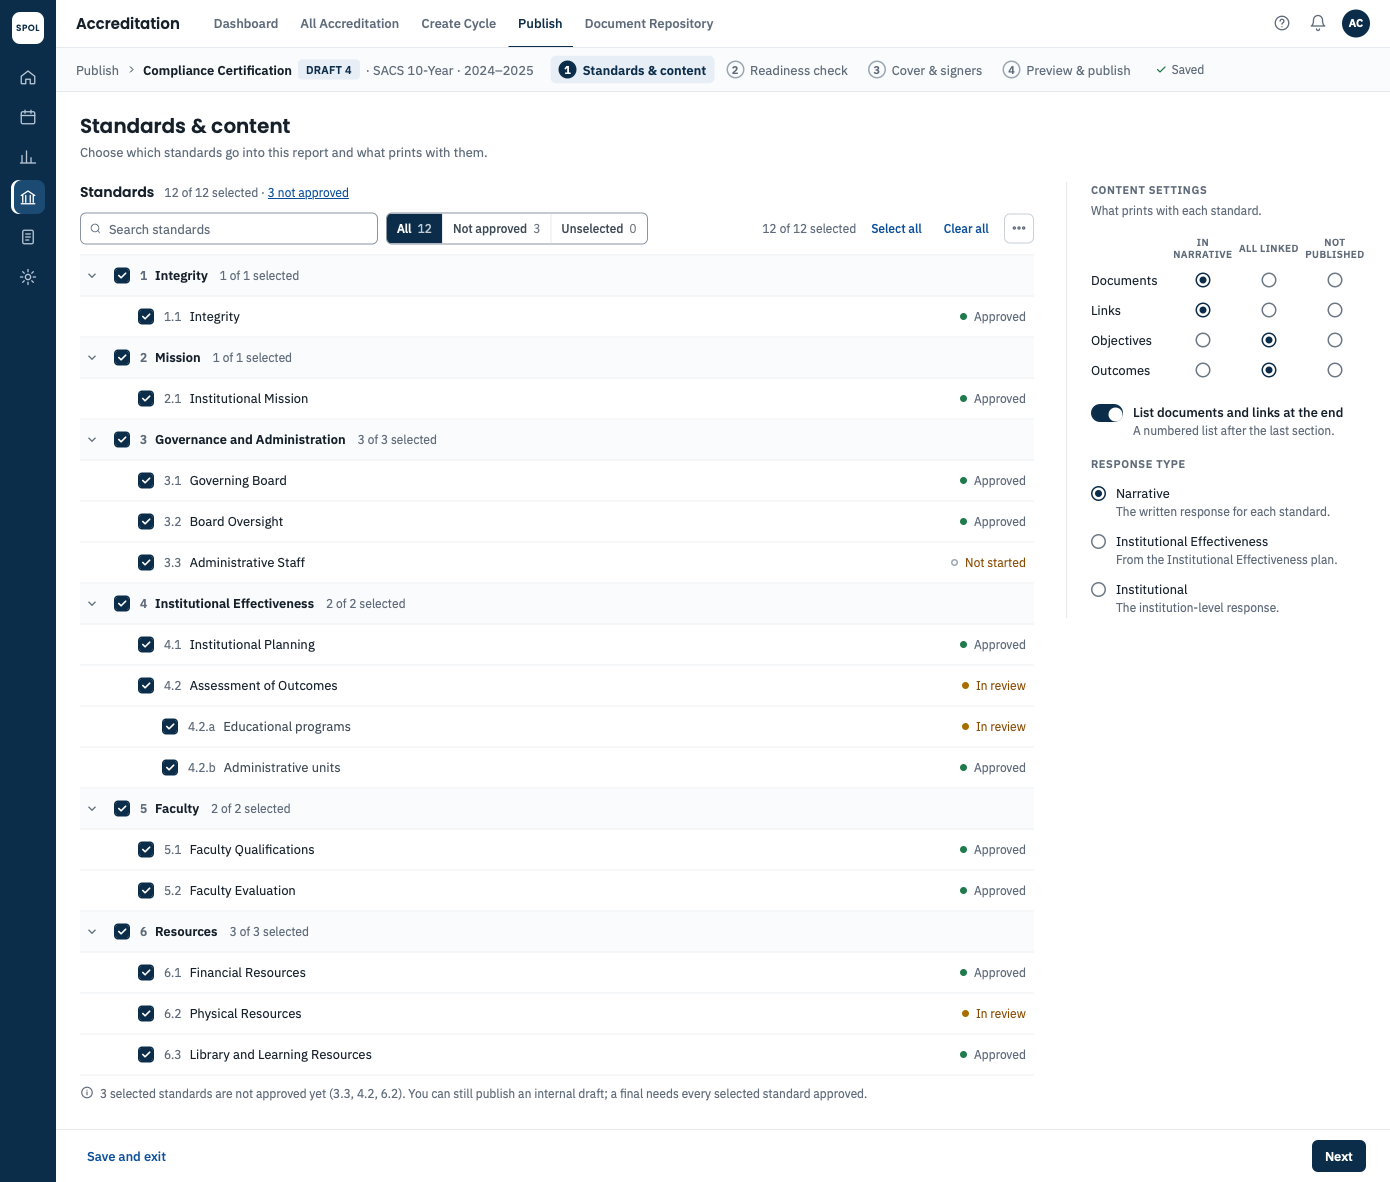Image resolution: width=1390 pixels, height=1182 pixels.
Task: Collapse the 6 Resources group
Action: [92, 932]
